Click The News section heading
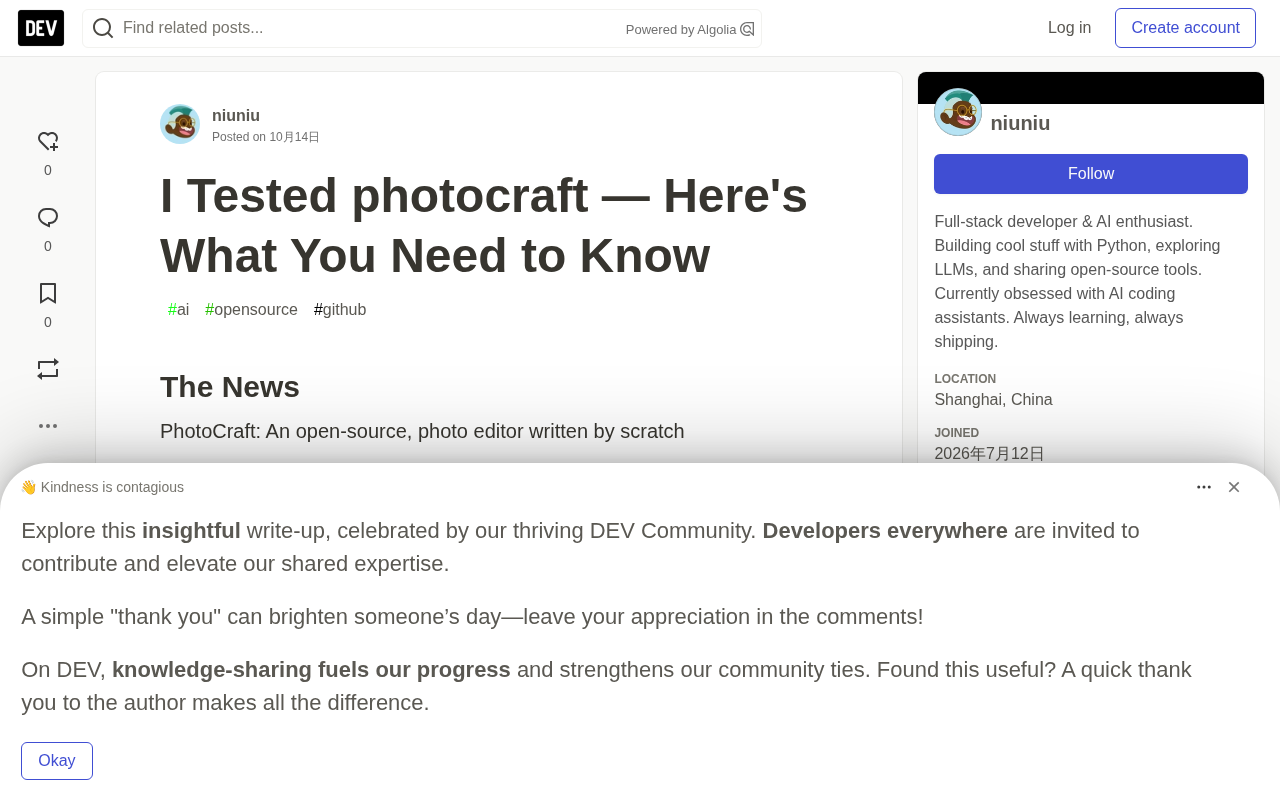1280x800 pixels. [x=230, y=387]
